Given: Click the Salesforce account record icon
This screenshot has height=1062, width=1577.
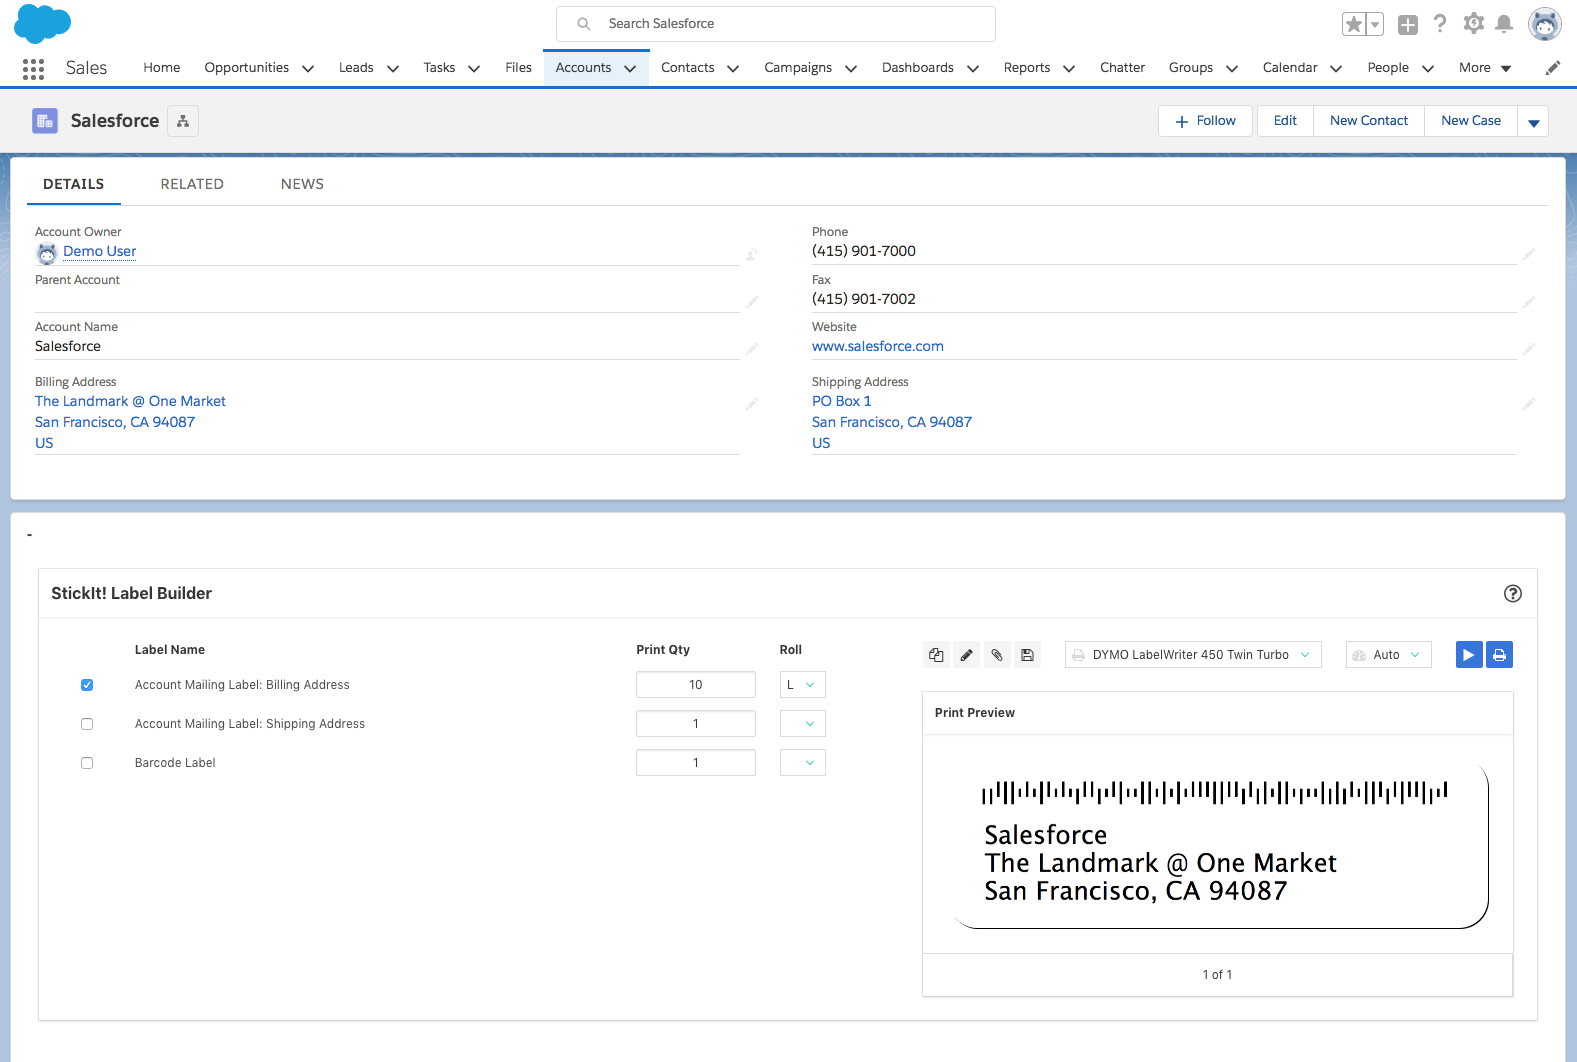Looking at the screenshot, I should 45,121.
